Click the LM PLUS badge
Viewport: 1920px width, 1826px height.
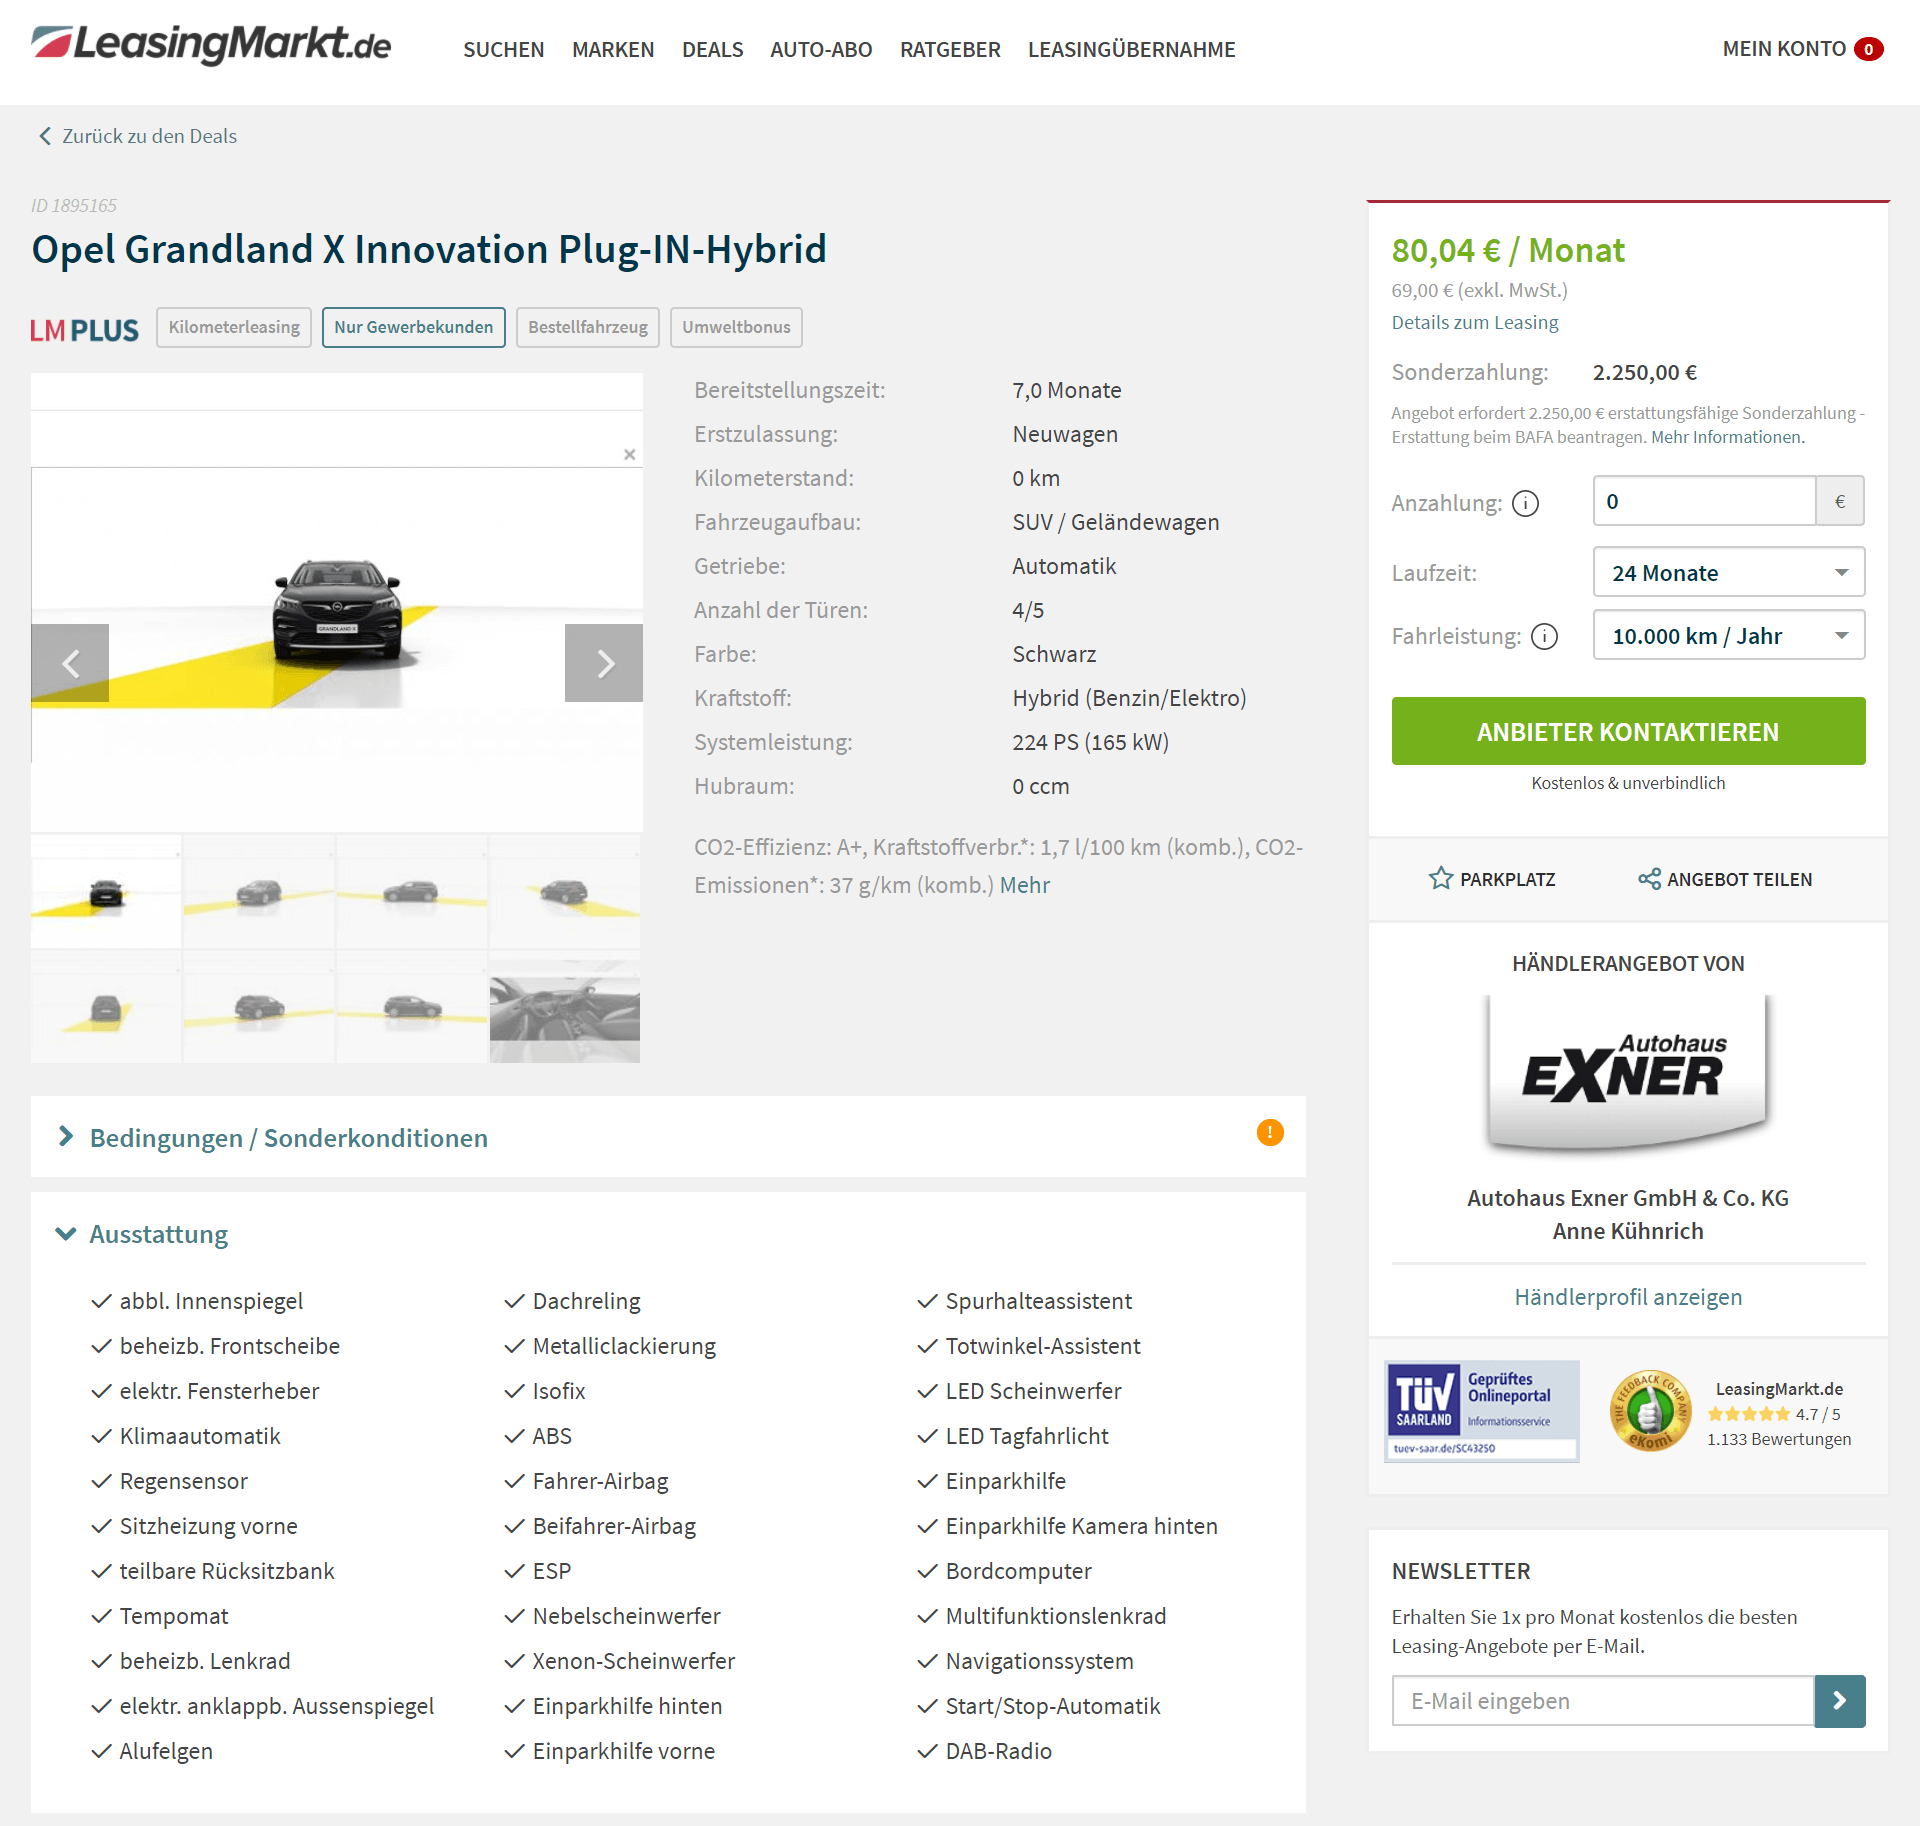pos(84,330)
